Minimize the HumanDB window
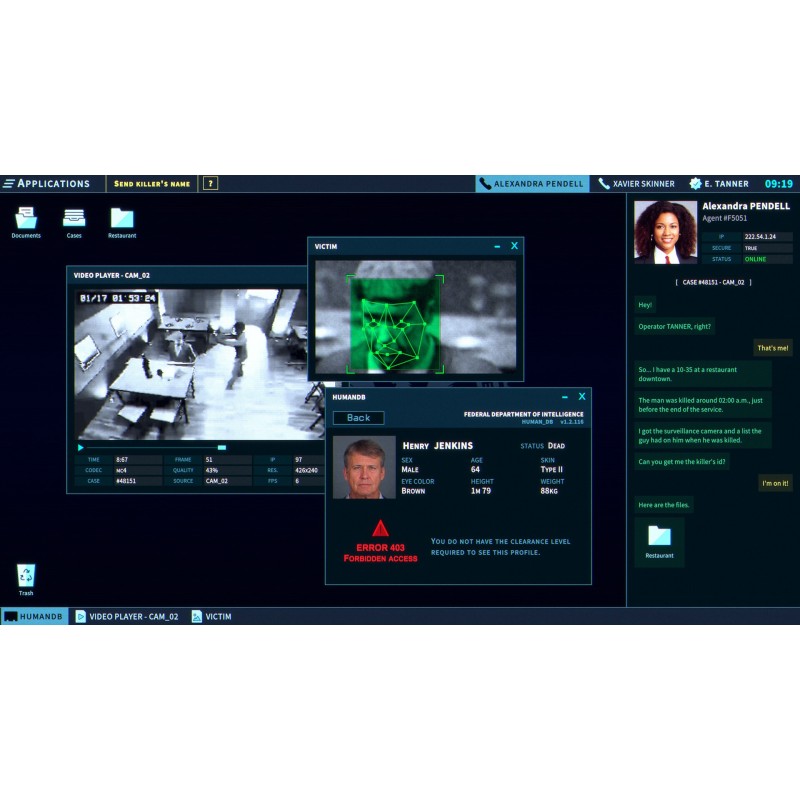 click(x=564, y=397)
